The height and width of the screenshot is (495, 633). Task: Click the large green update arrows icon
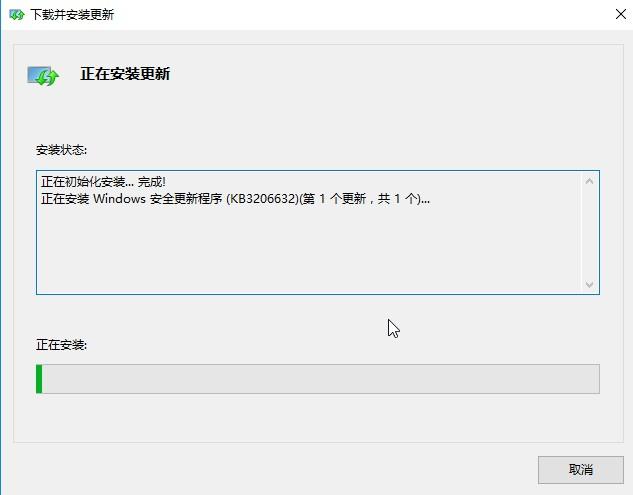pos(43,76)
